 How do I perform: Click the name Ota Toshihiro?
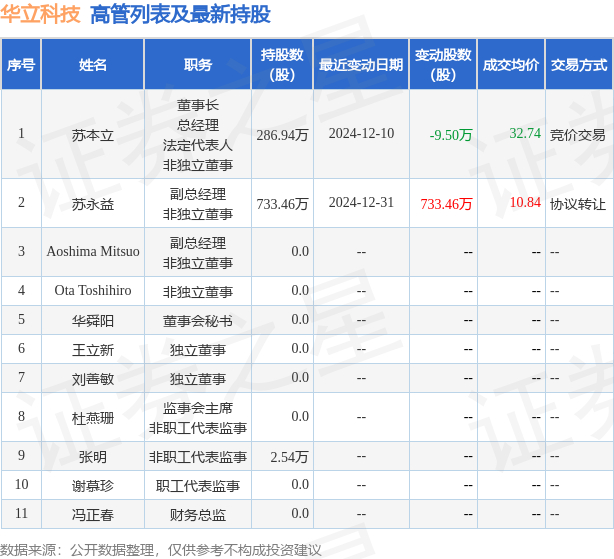pos(93,290)
